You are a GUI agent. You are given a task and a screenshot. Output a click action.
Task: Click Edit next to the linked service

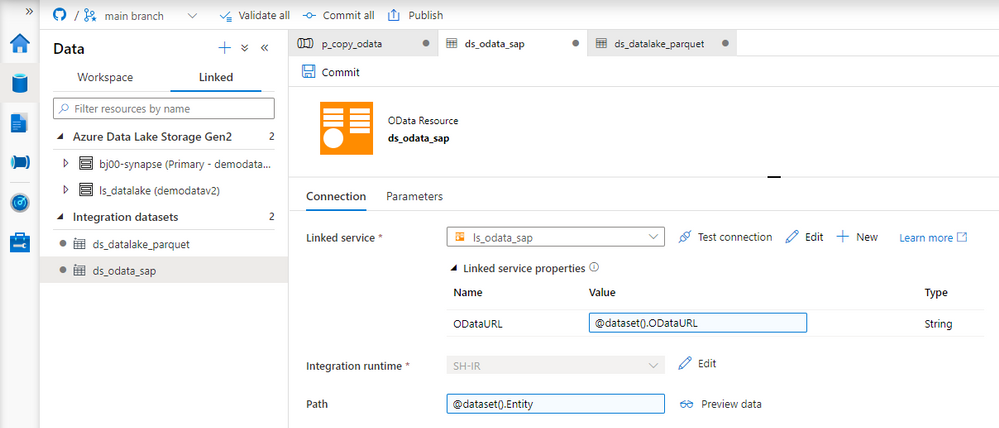804,237
